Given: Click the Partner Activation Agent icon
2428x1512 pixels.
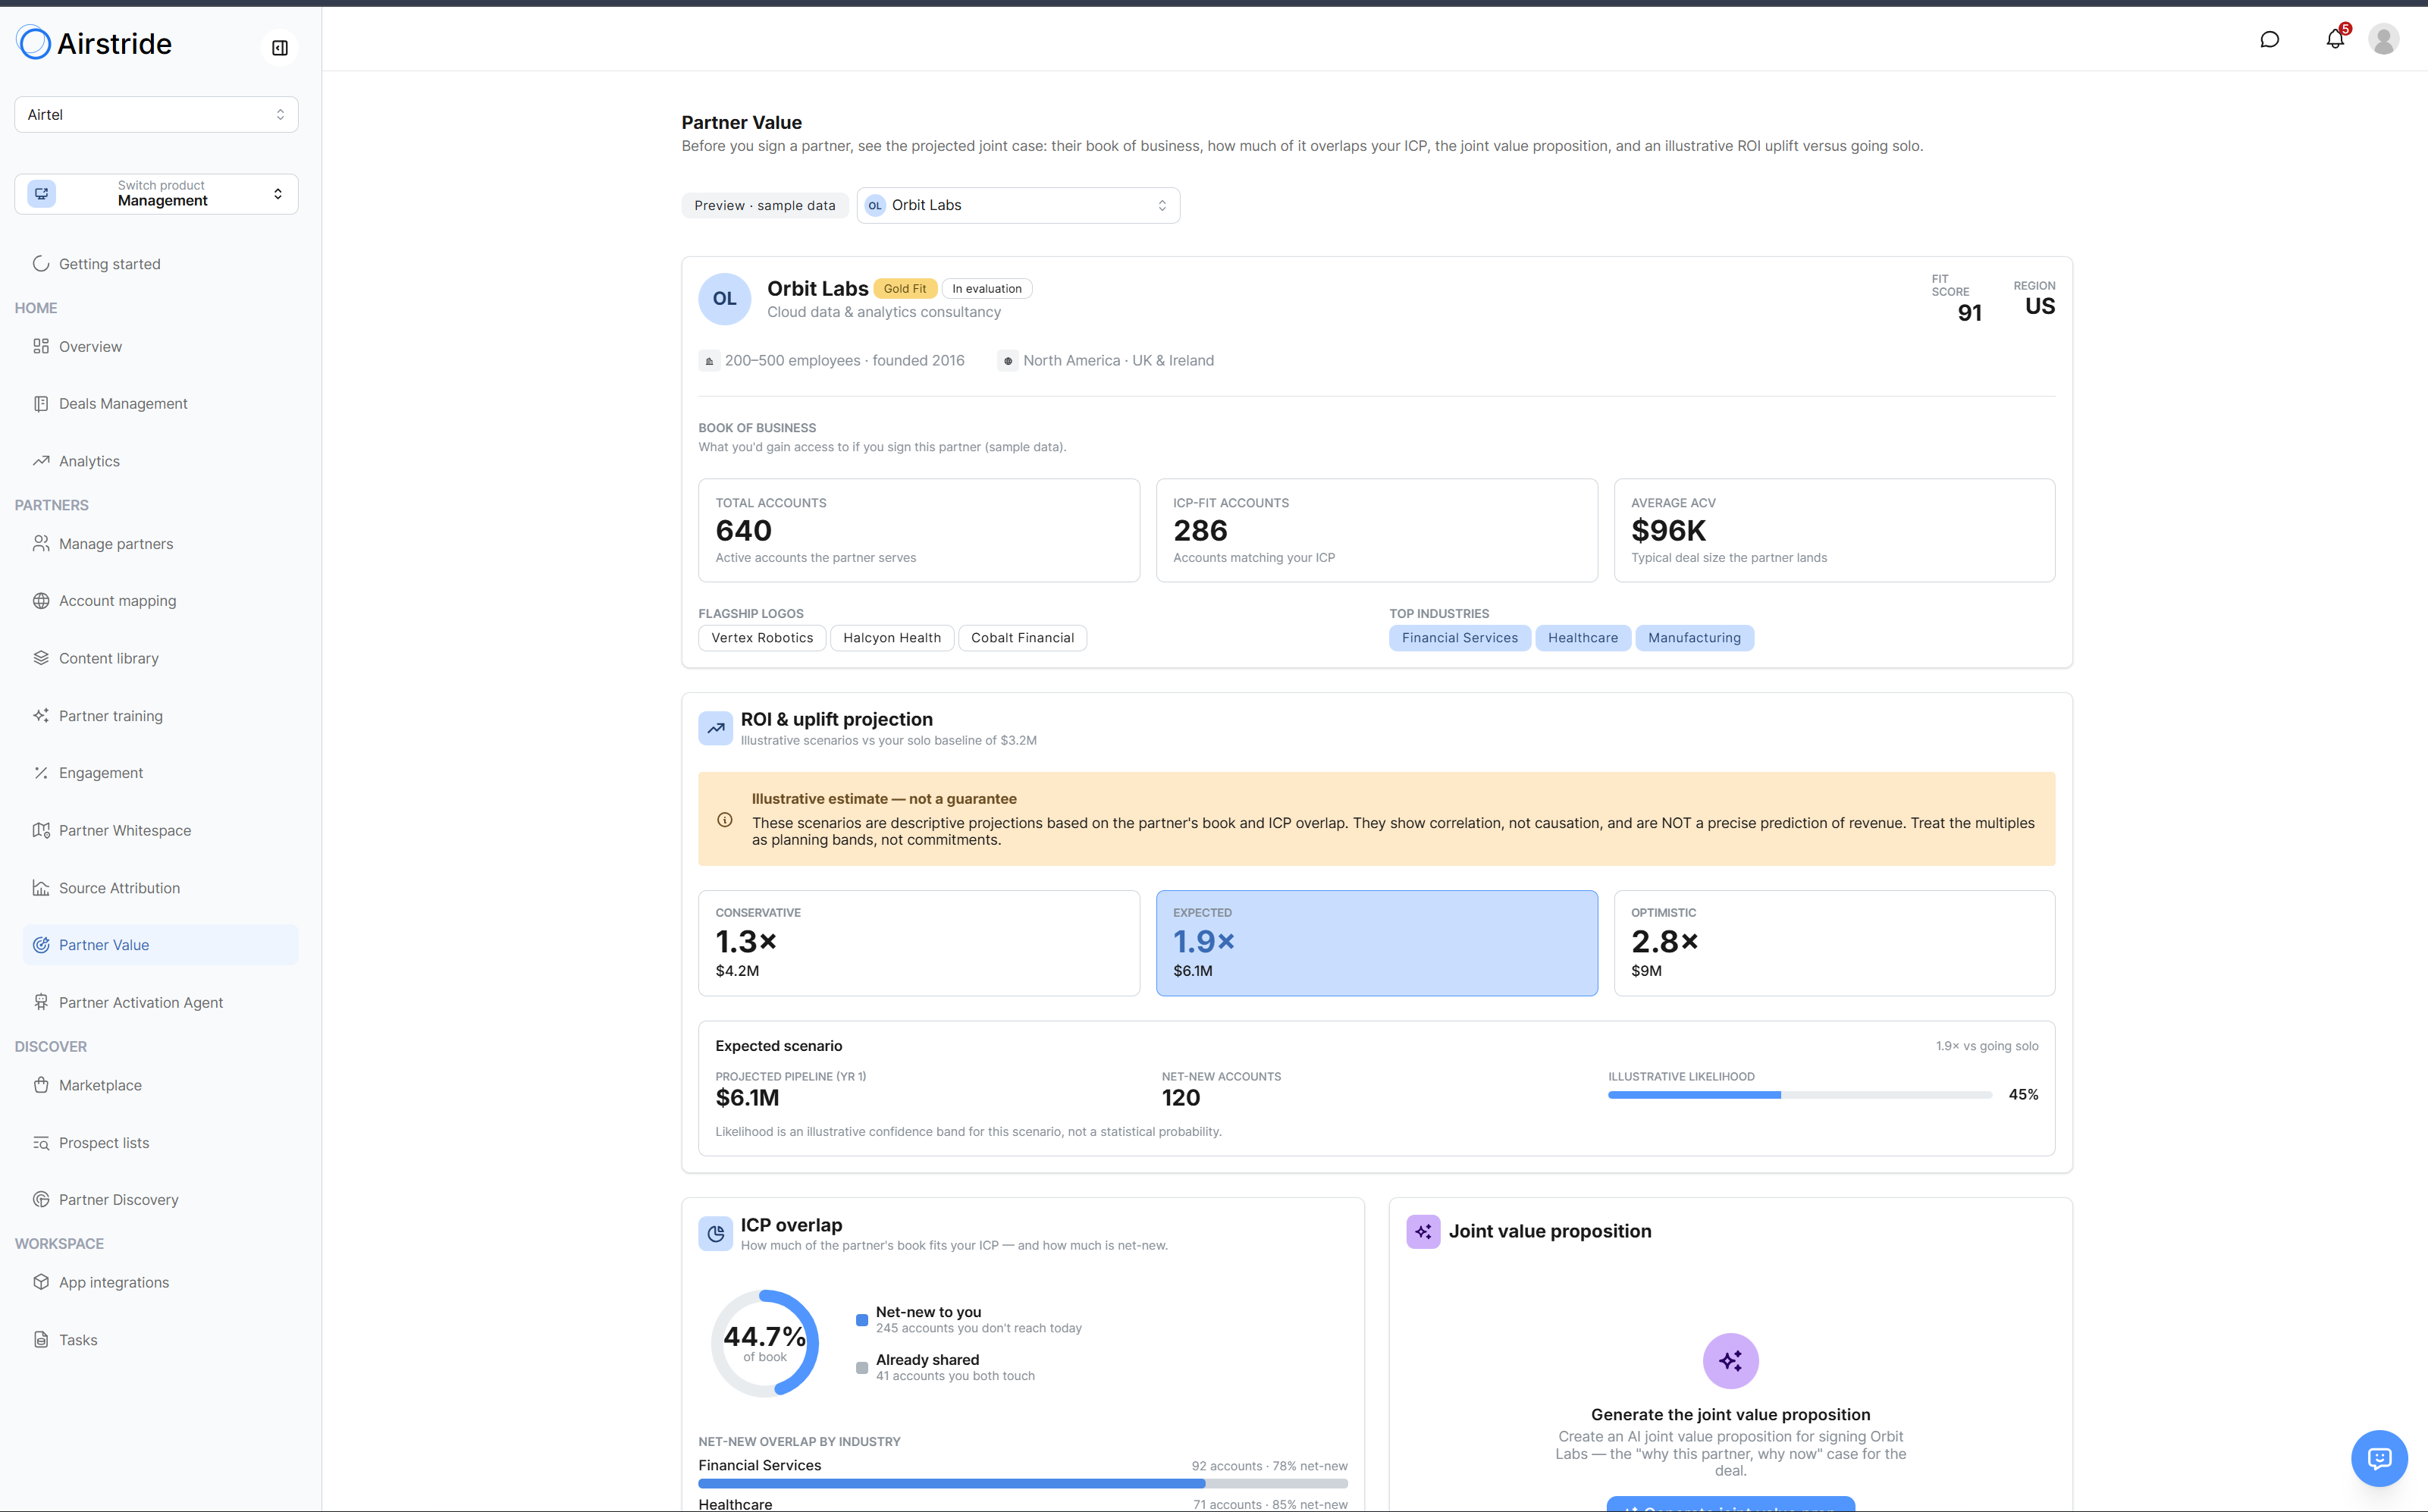Looking at the screenshot, I should coord(41,1002).
